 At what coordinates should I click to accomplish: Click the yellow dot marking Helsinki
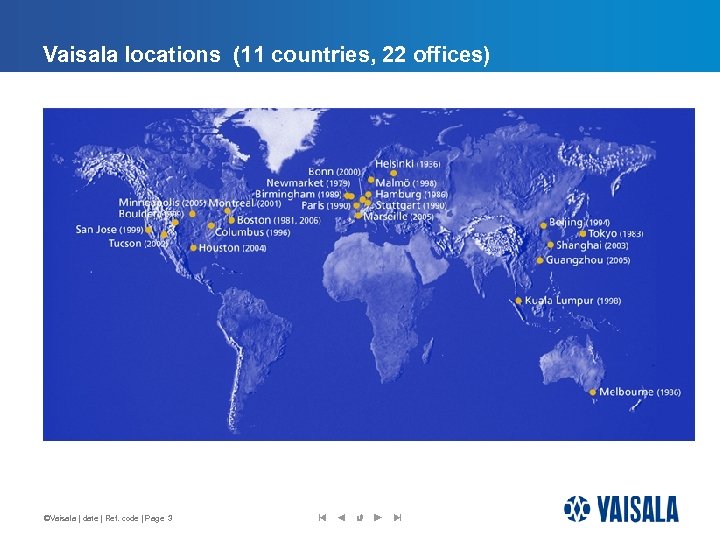coord(394,173)
